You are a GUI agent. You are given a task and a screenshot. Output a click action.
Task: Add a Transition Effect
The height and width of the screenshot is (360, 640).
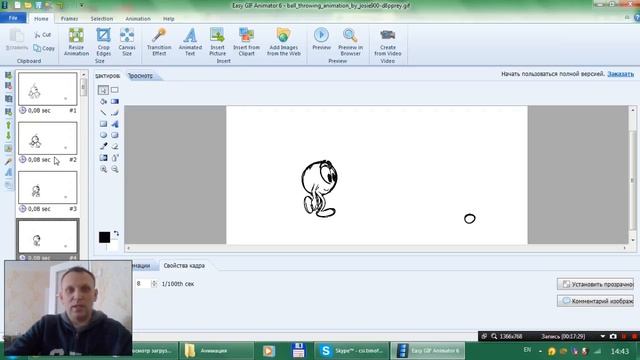(159, 42)
